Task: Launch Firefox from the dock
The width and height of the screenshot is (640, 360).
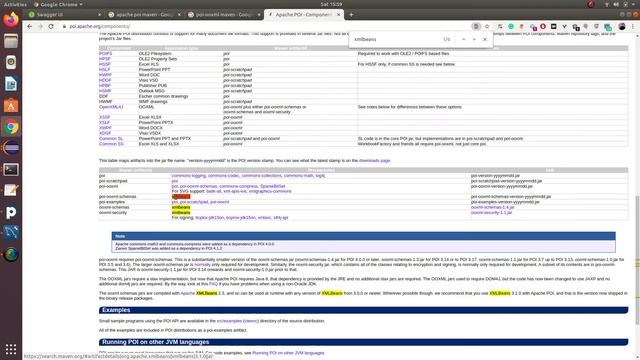Action: [11, 19]
